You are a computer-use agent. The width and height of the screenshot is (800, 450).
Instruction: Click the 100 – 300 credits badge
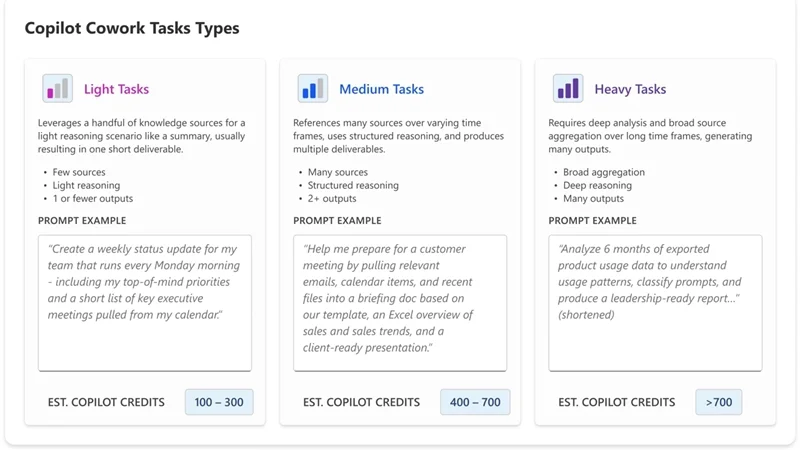pos(219,402)
